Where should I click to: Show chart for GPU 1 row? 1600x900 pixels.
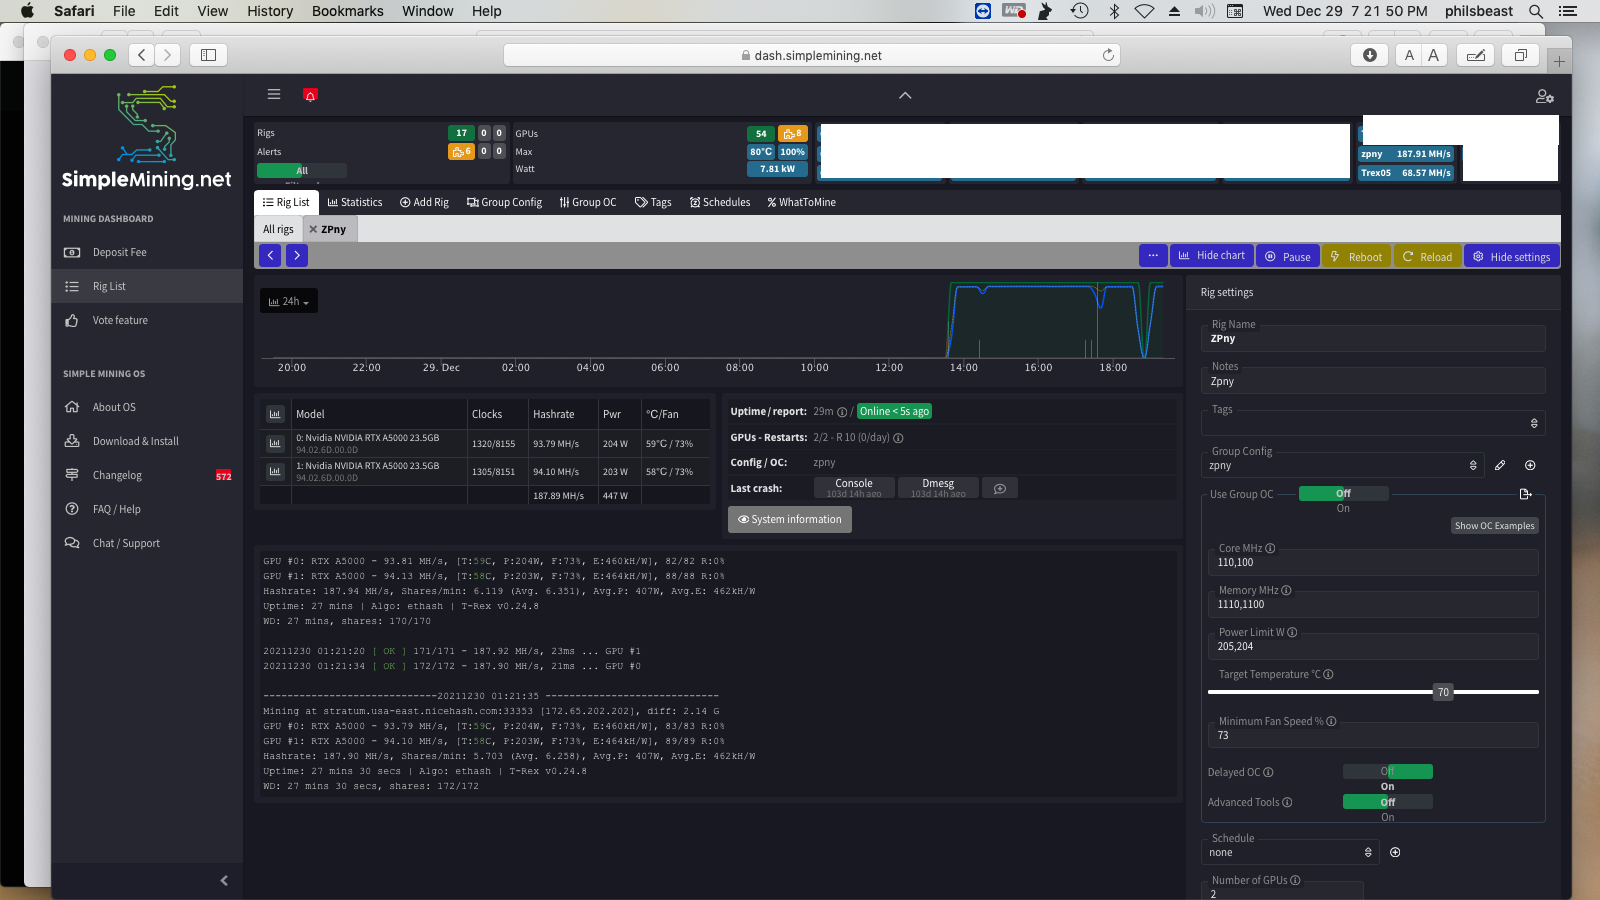275,471
